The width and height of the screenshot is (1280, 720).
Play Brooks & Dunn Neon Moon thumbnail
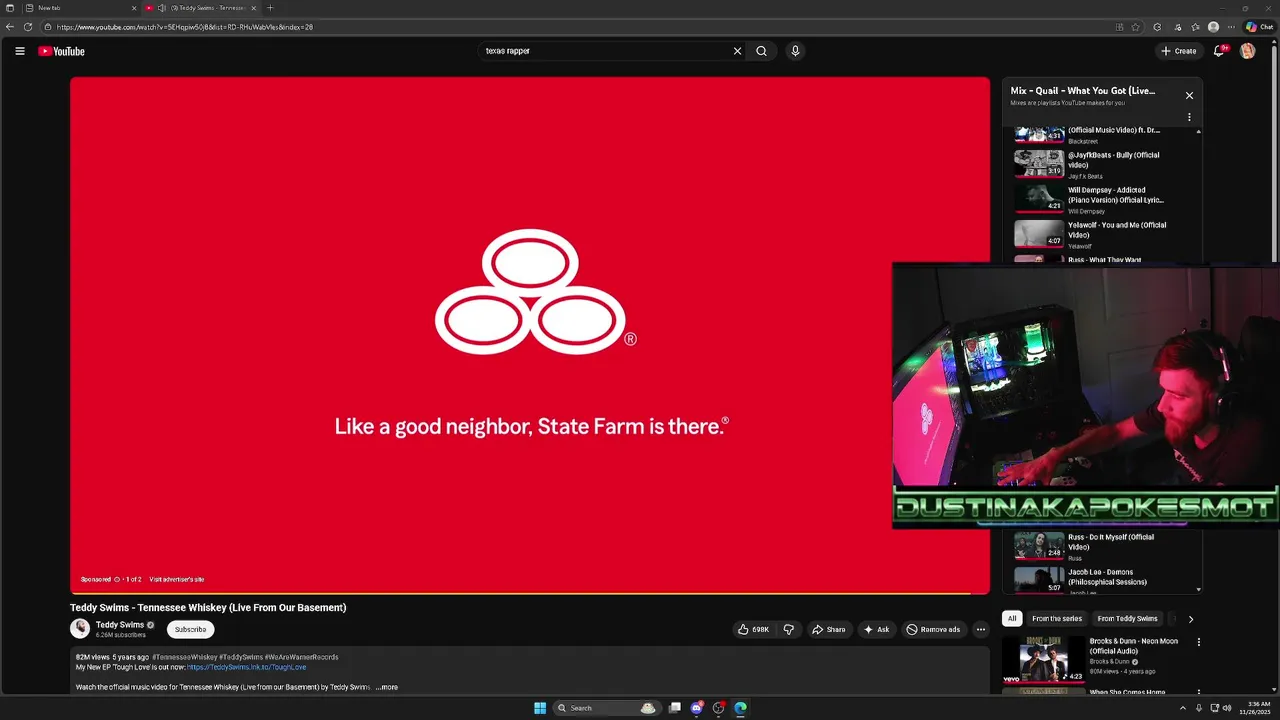(x=1043, y=660)
